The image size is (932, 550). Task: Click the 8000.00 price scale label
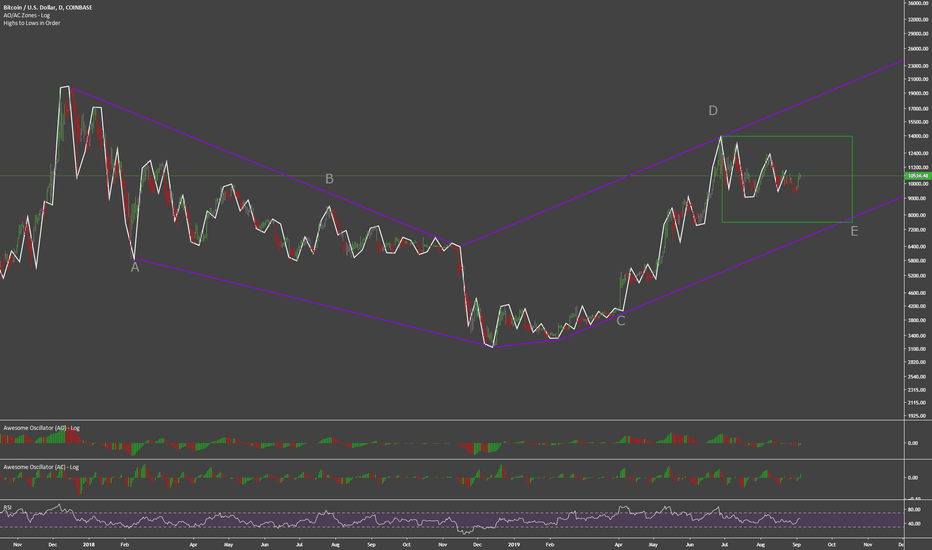tap(918, 215)
